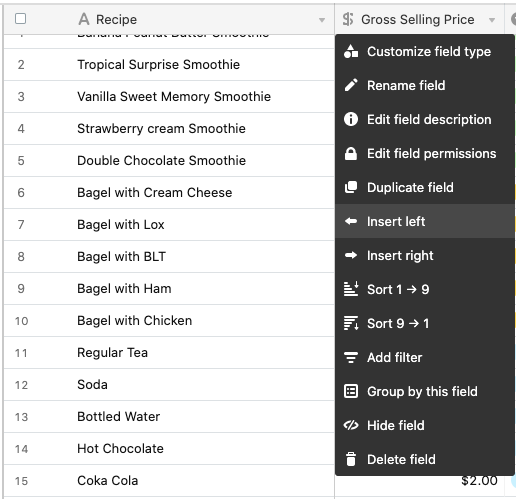Click the Duplicate field copy icon
Viewport: 516px width, 499px height.
(351, 187)
